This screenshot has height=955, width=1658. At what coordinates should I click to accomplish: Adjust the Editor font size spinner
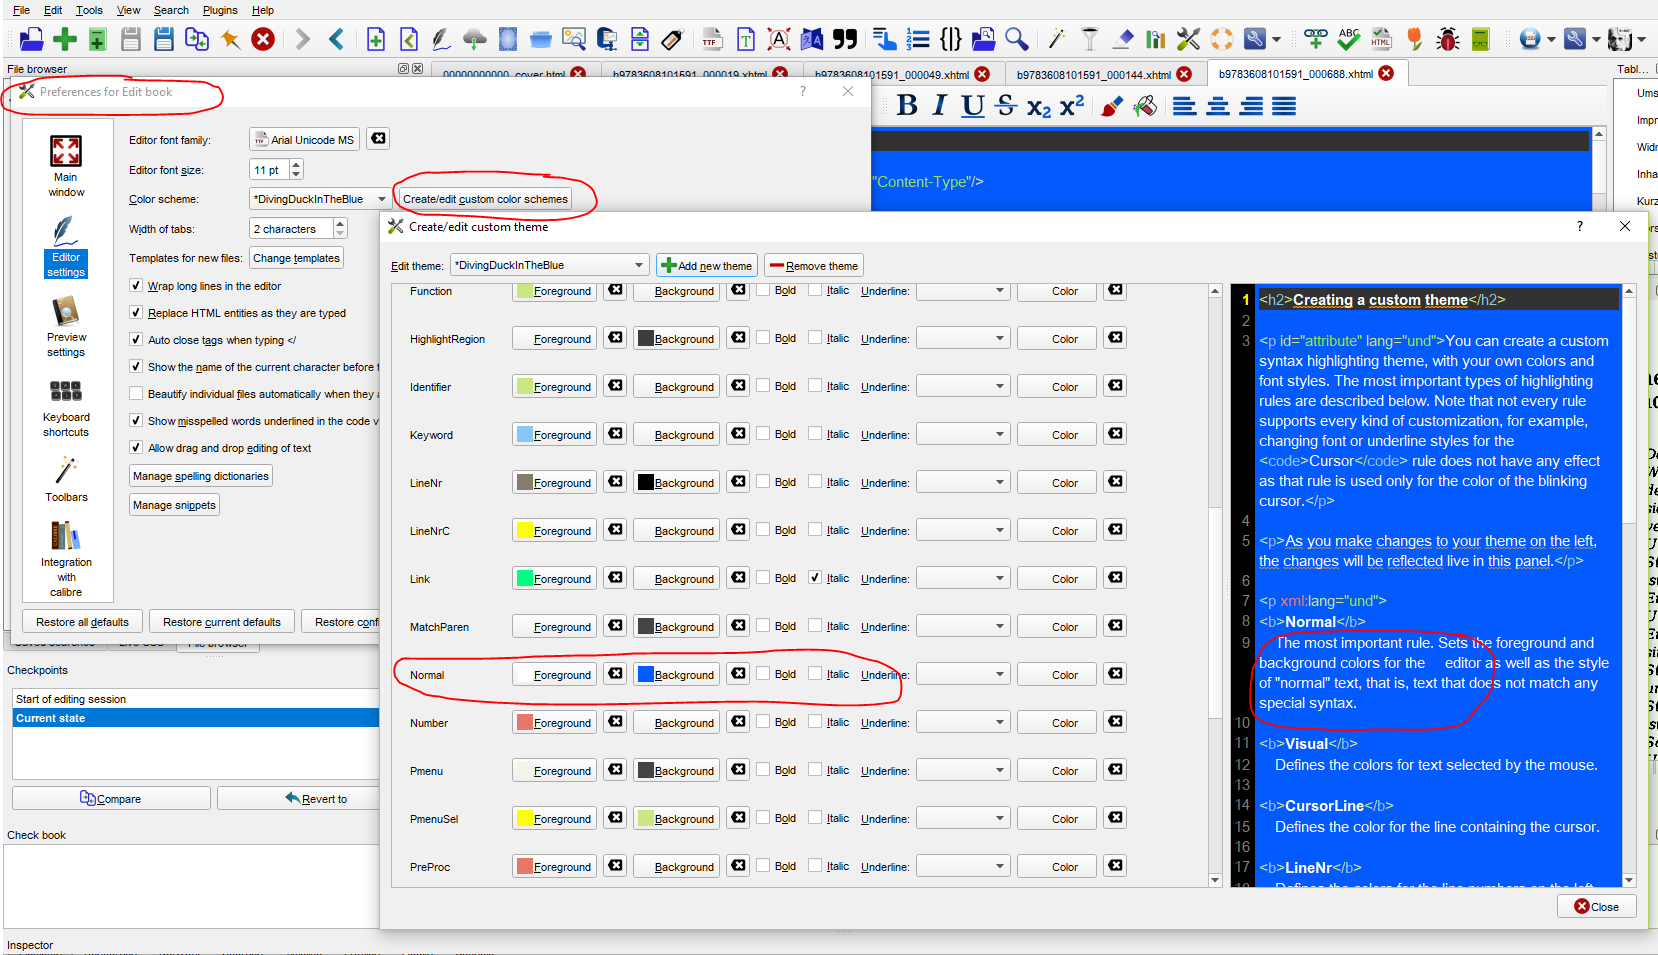(276, 170)
